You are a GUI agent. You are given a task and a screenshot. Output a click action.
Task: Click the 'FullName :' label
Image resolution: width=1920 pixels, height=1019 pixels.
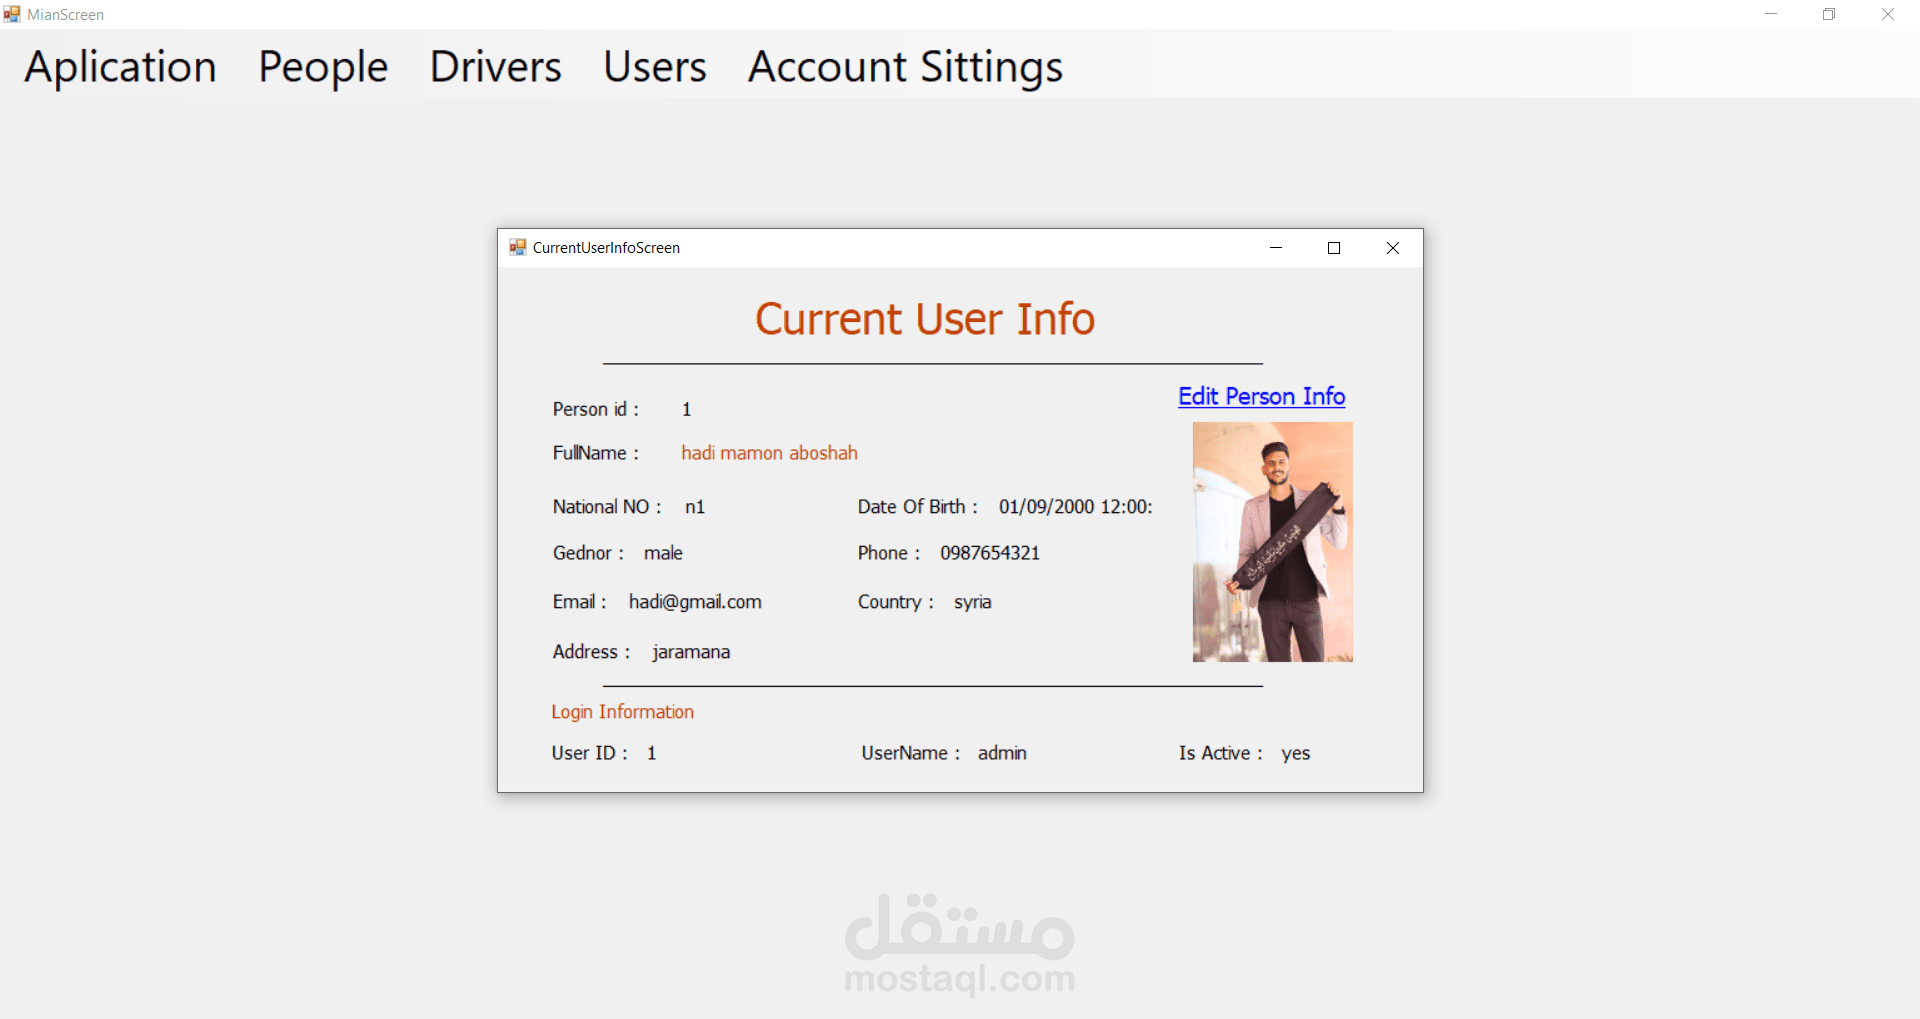pos(596,453)
